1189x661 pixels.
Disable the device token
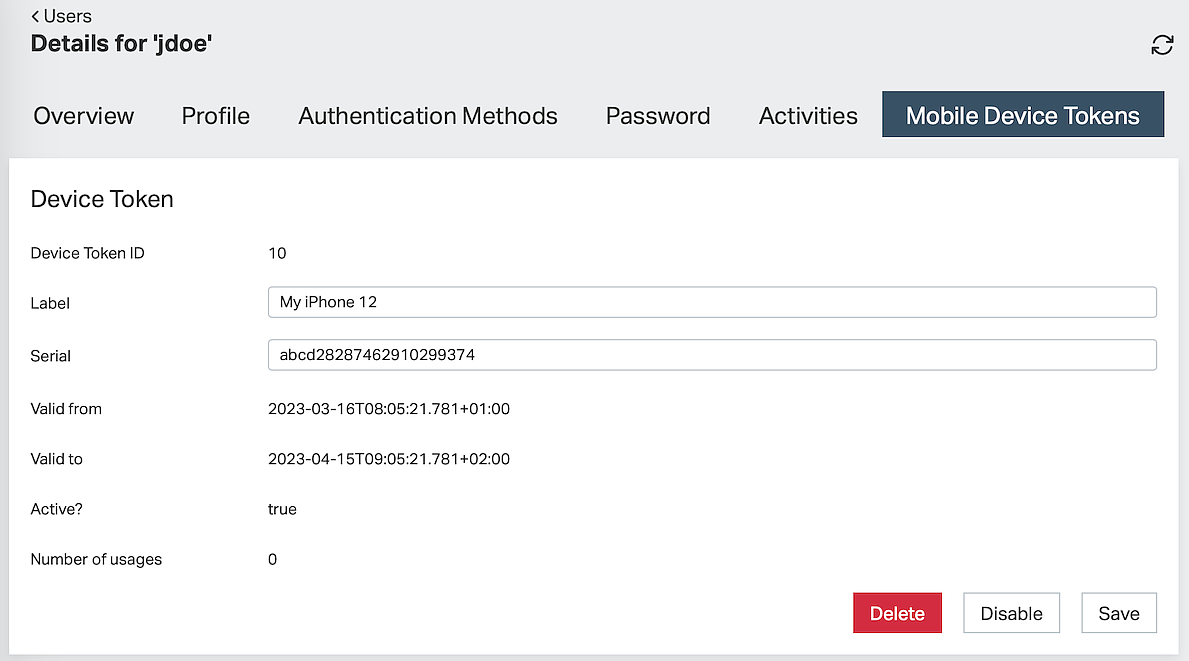(x=1011, y=614)
